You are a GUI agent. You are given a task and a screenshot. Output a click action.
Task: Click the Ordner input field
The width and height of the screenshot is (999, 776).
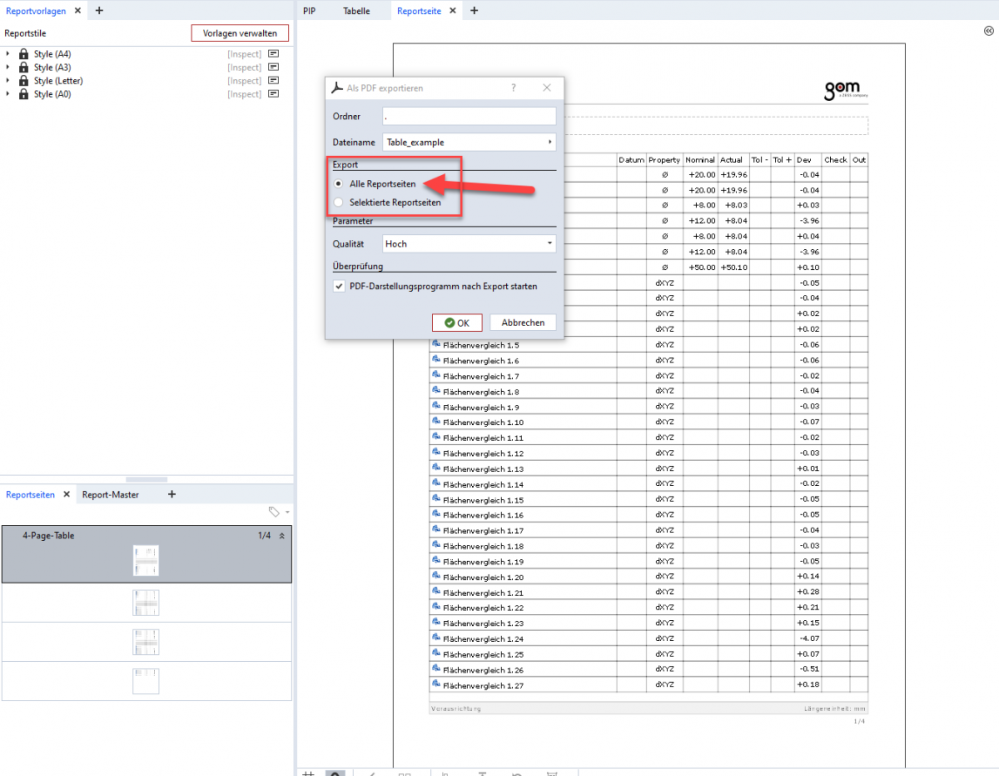click(x=468, y=116)
